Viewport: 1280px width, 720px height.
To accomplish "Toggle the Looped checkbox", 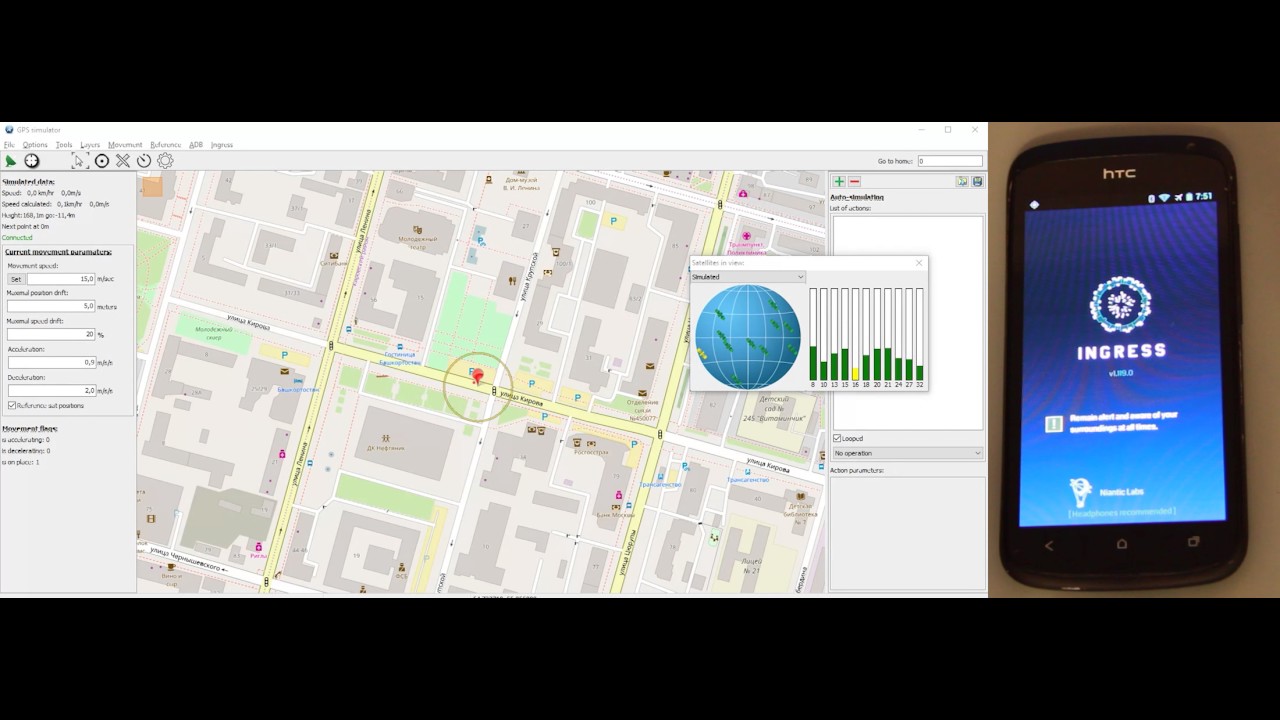I will click(x=837, y=438).
